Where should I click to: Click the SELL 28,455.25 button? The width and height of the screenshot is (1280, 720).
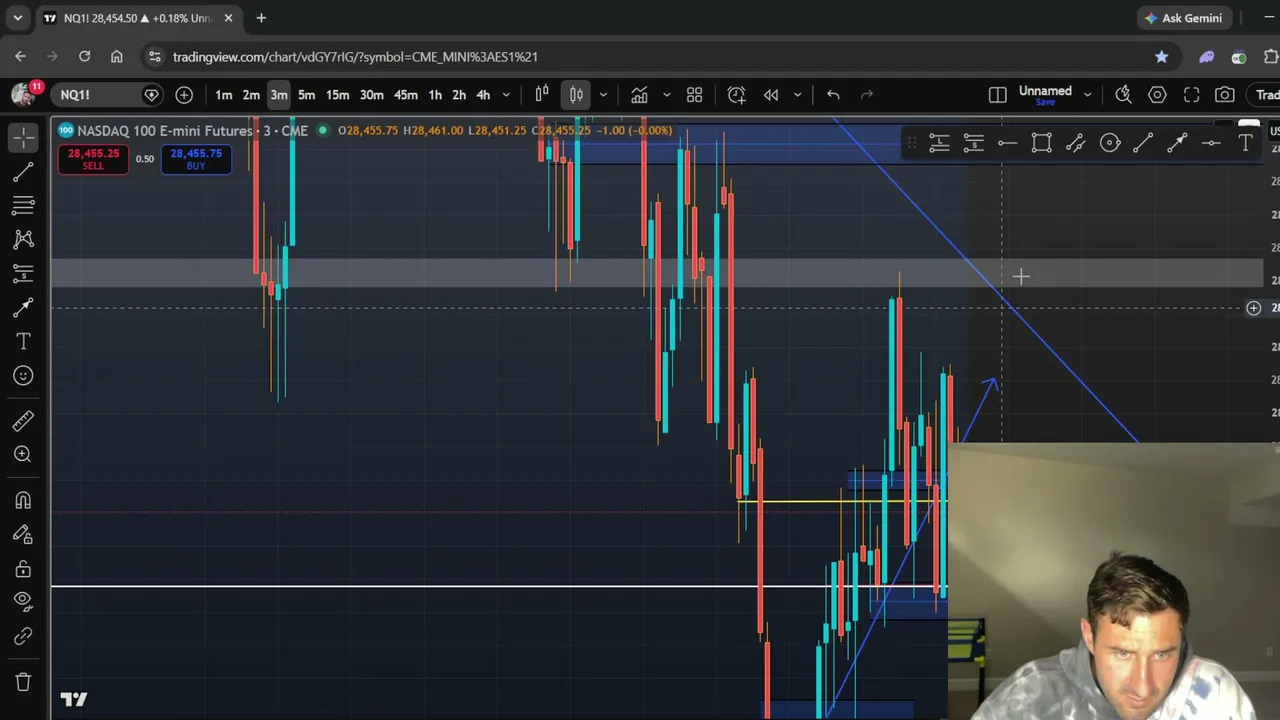point(93,159)
